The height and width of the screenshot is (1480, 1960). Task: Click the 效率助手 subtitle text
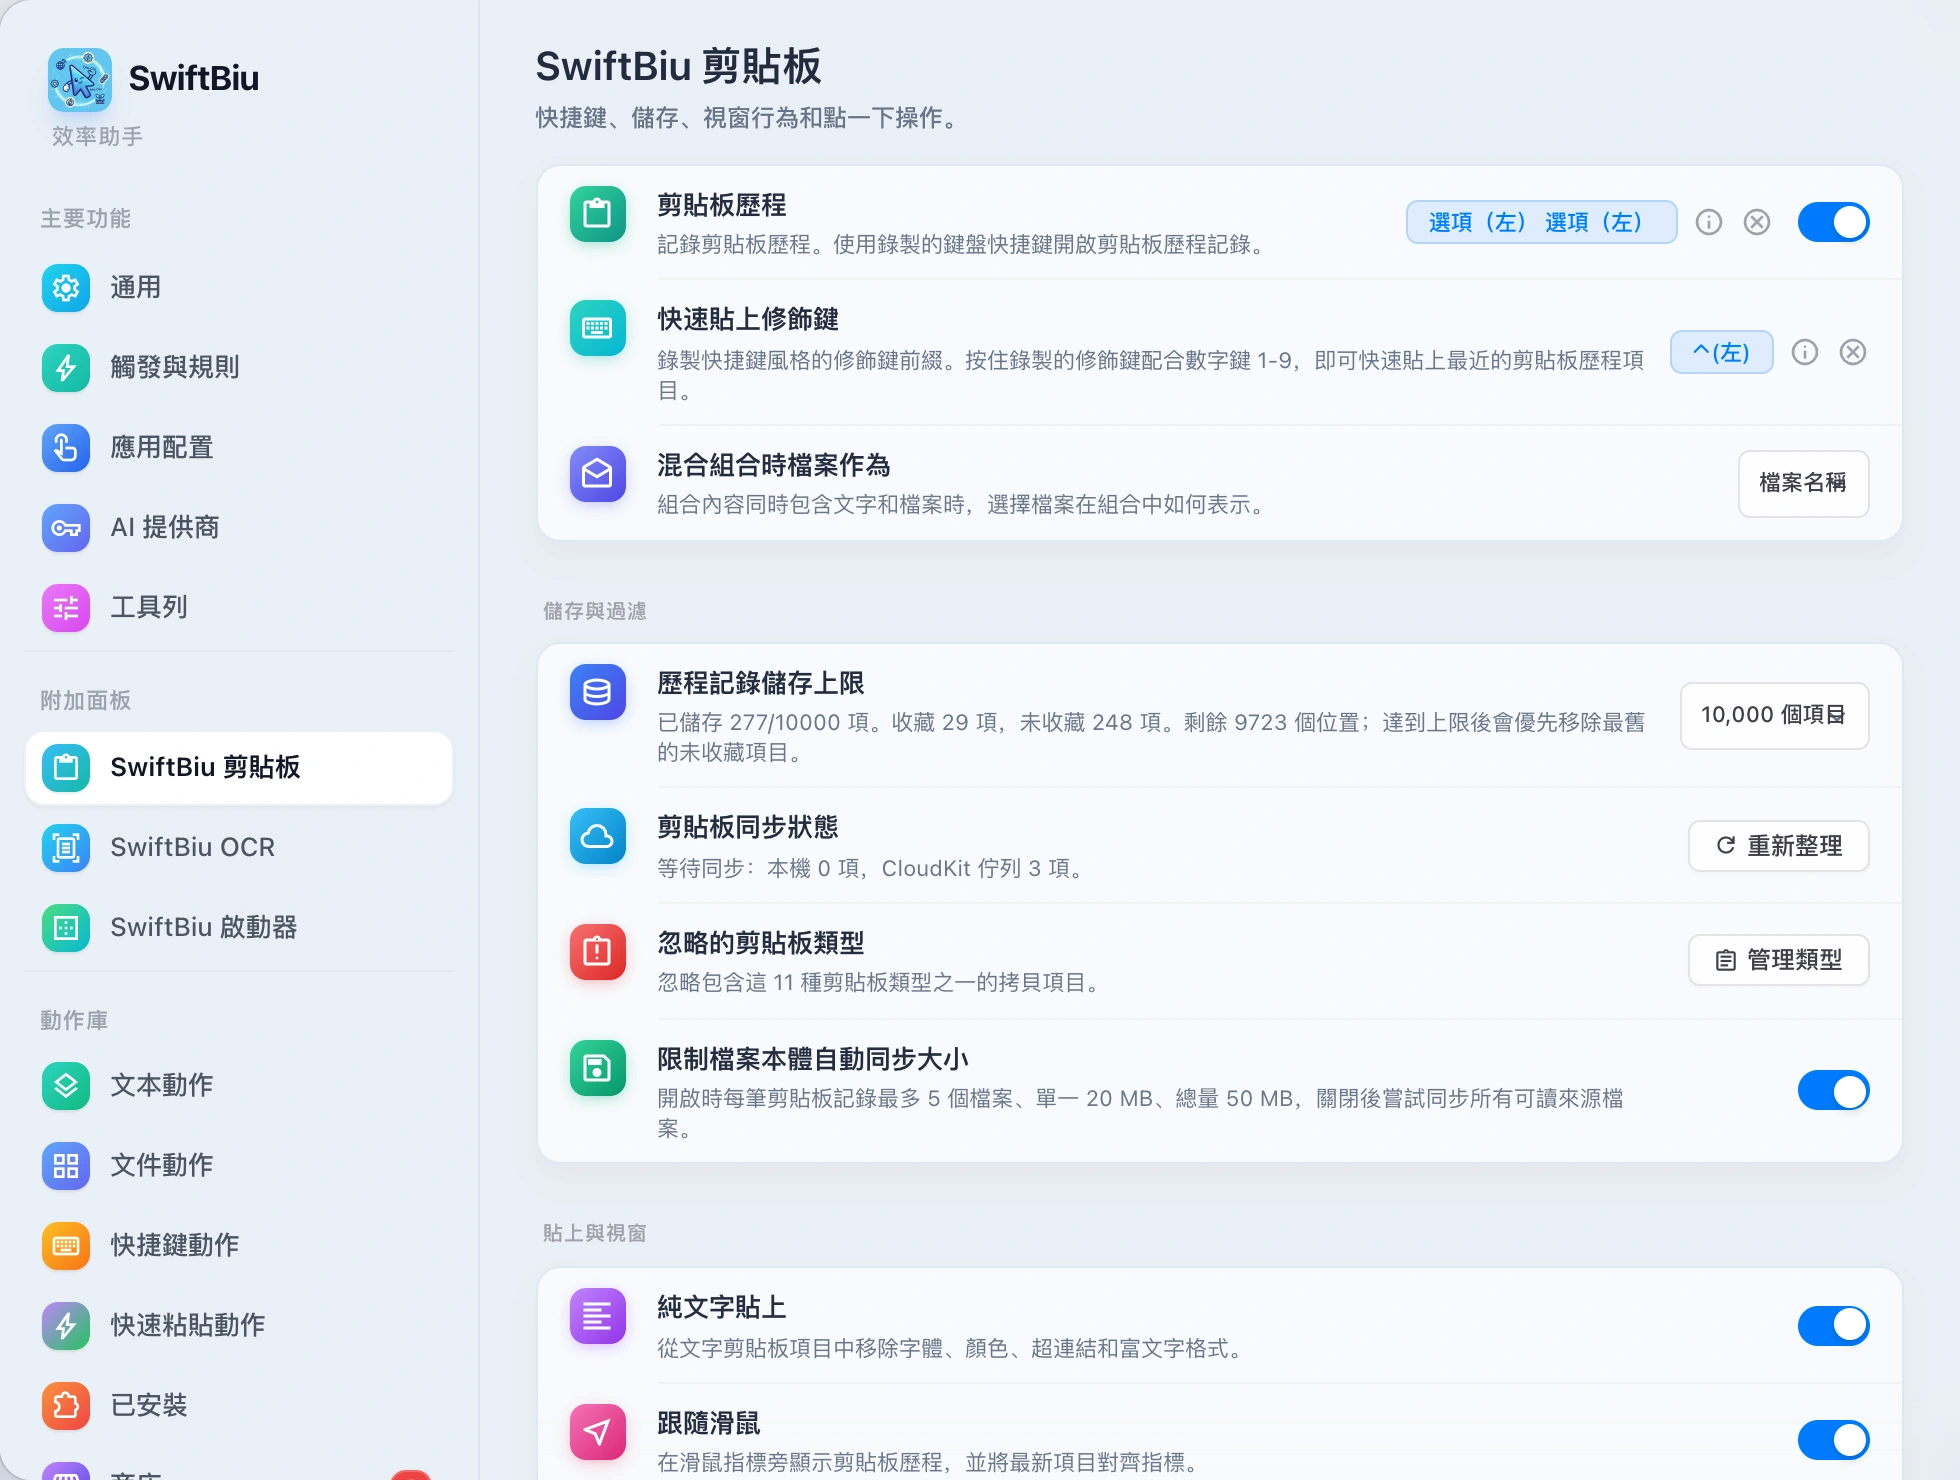(97, 136)
